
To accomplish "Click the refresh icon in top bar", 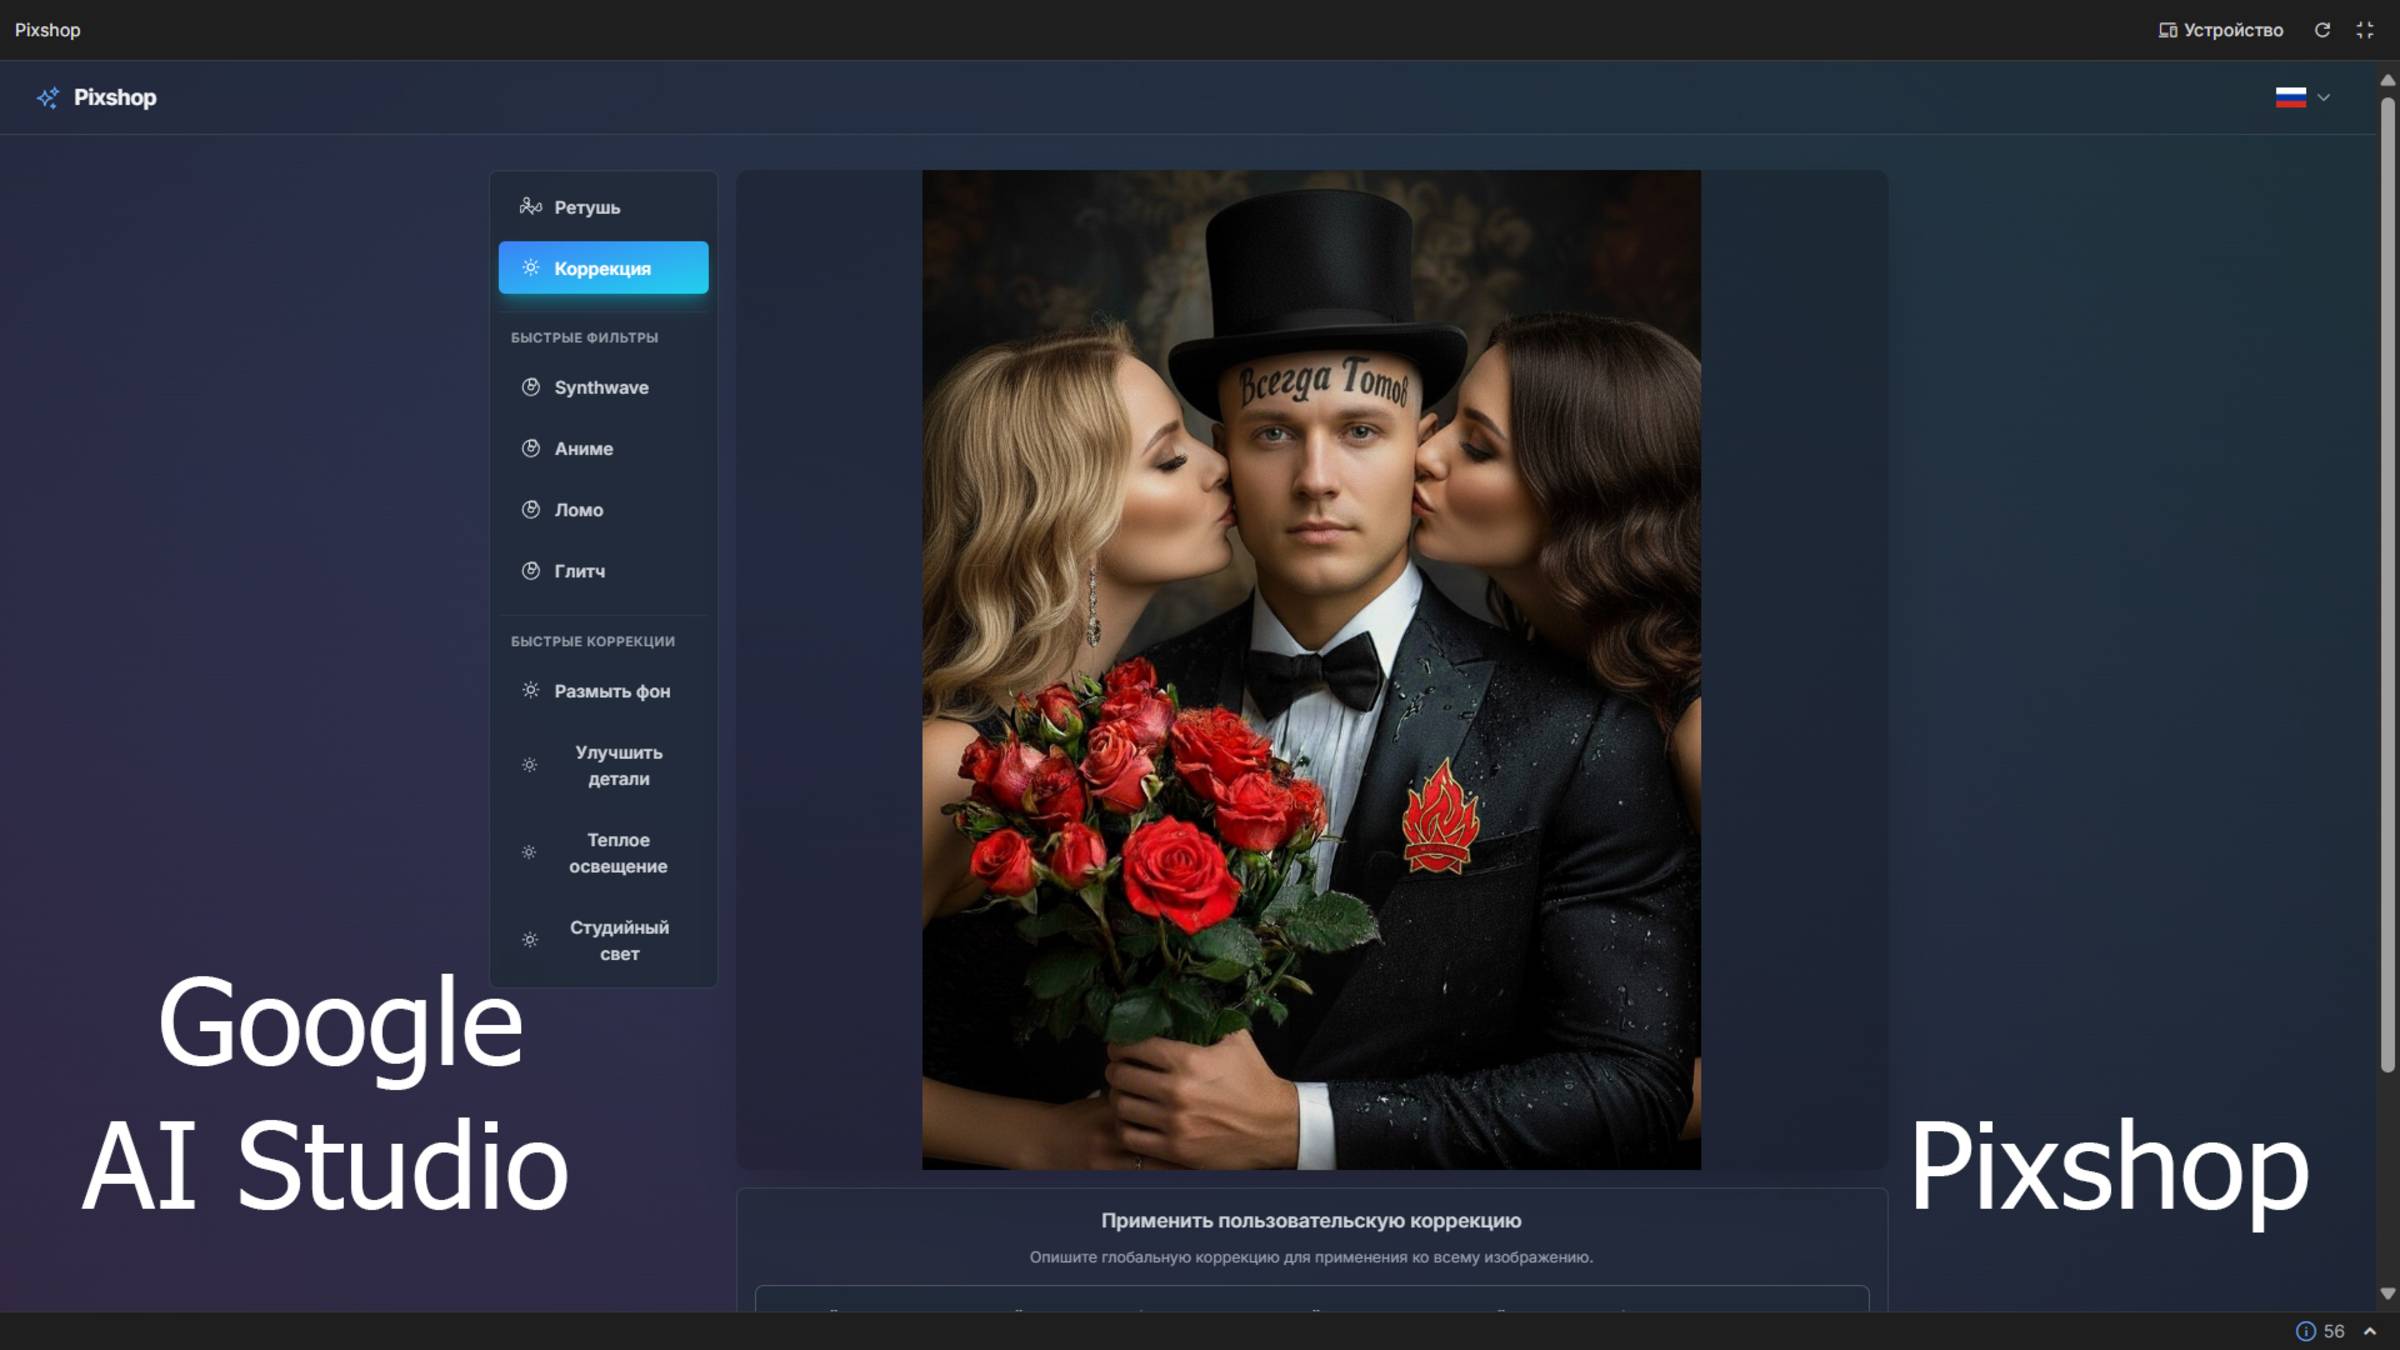I will coord(2322,30).
